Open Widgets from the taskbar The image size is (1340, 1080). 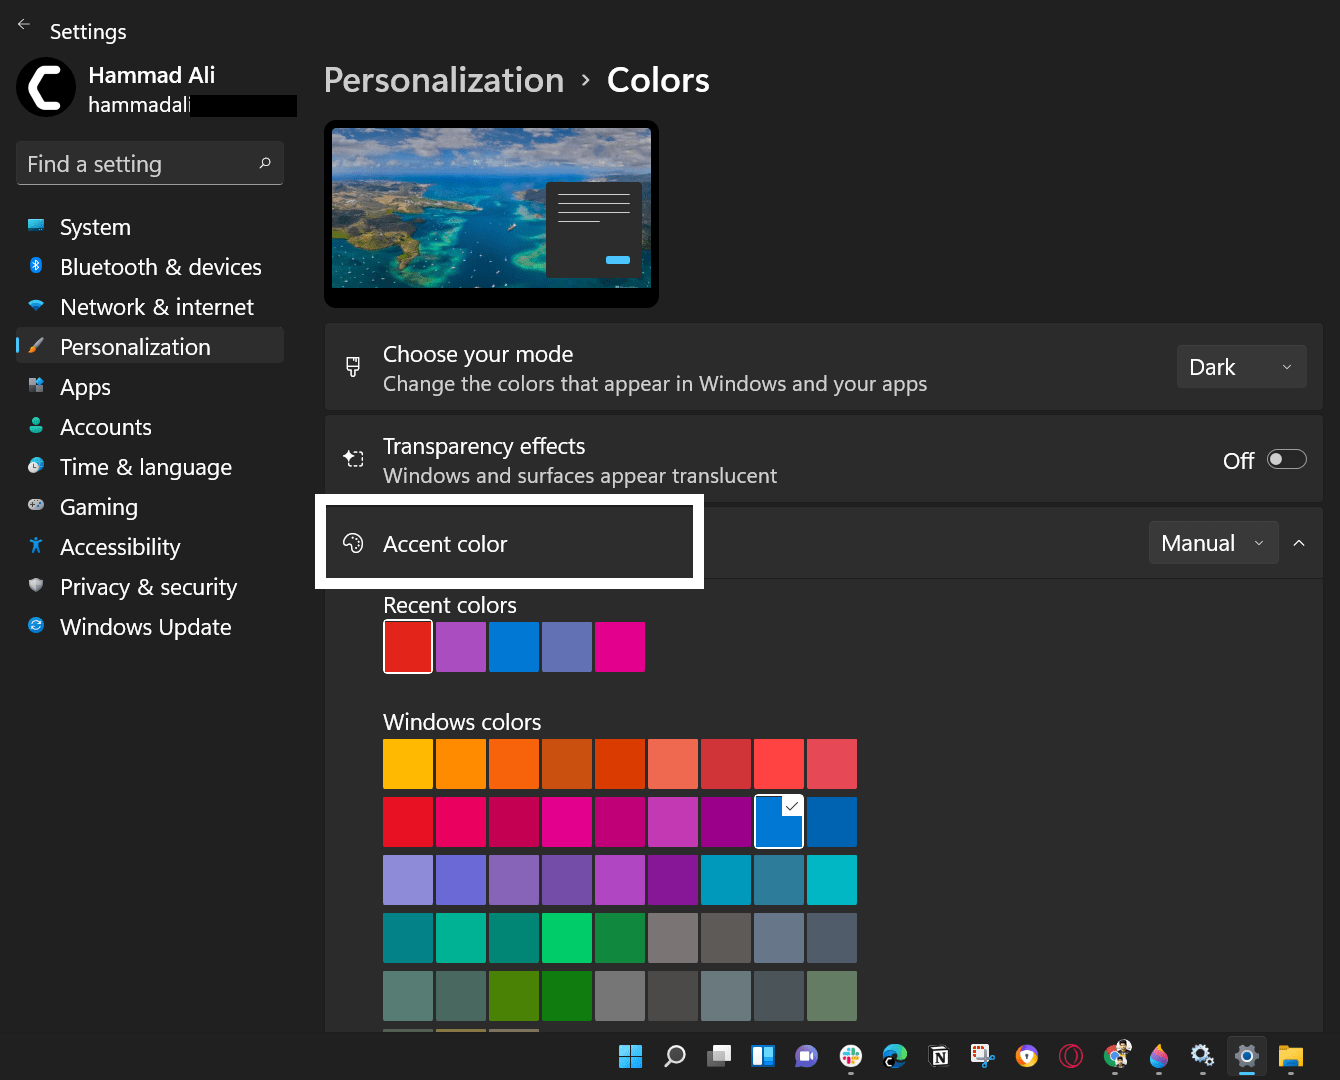pyautogui.click(x=763, y=1056)
